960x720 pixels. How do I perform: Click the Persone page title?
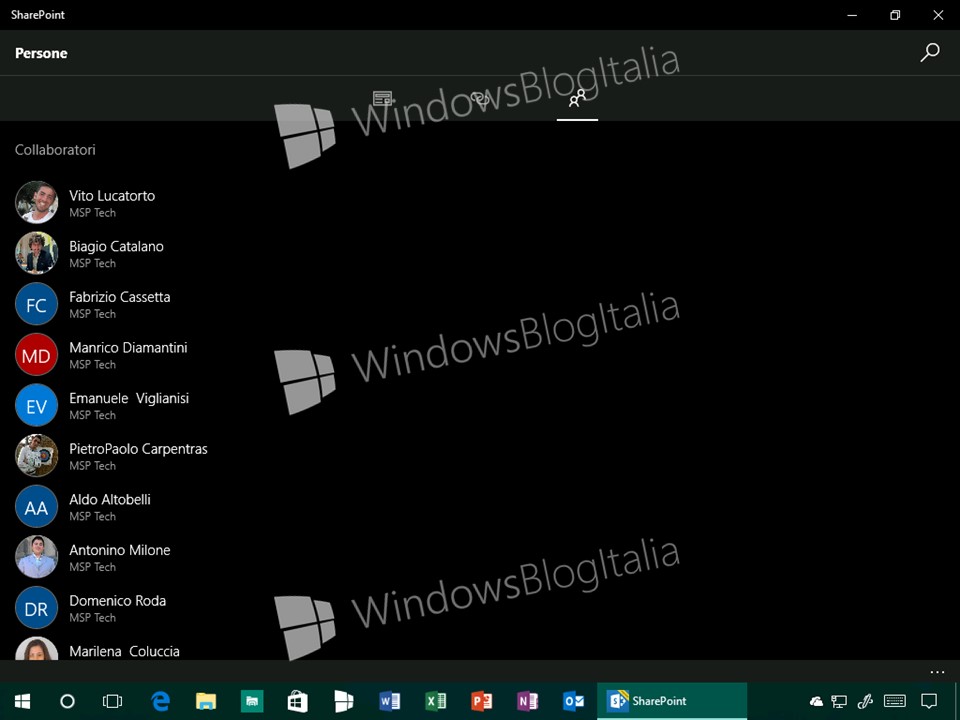coord(41,53)
